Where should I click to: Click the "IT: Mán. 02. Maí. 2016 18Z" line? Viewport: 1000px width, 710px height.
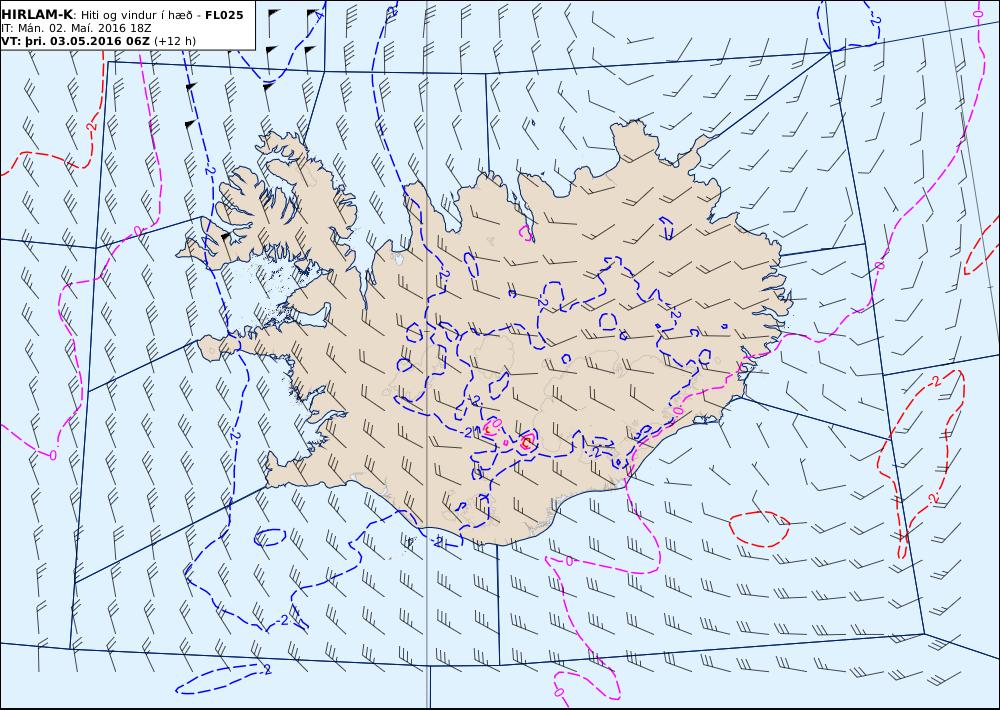[x=76, y=28]
